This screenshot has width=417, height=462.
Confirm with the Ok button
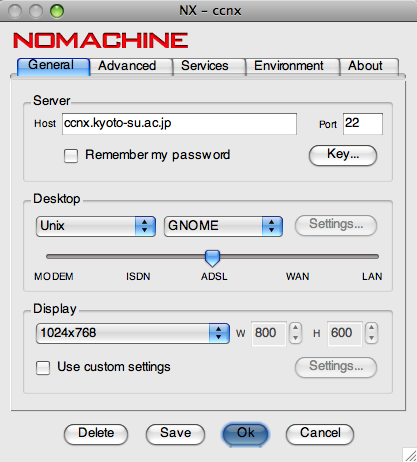[x=246, y=434]
